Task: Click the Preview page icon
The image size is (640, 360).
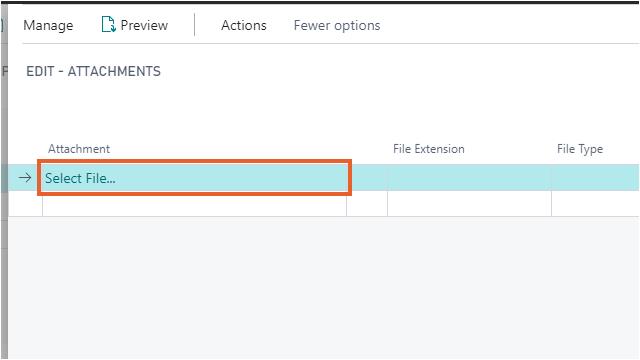Action: coord(108,24)
